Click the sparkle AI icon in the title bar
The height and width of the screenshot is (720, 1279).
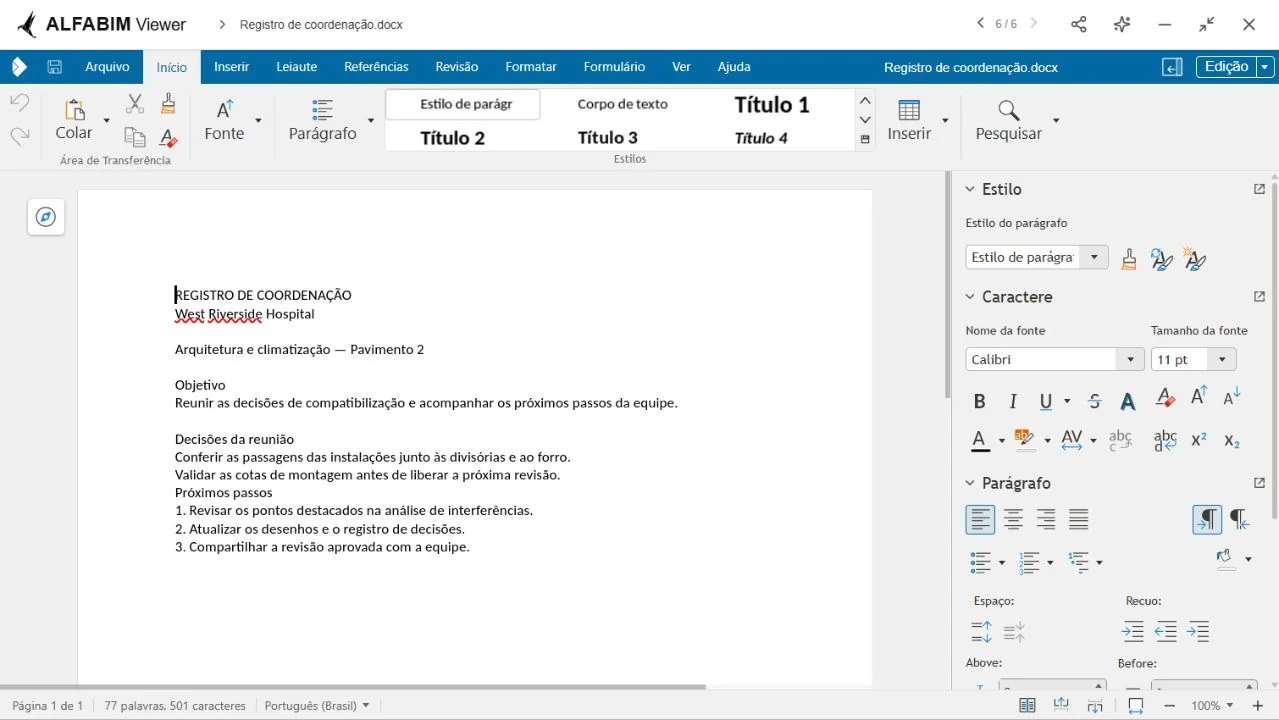(1122, 24)
